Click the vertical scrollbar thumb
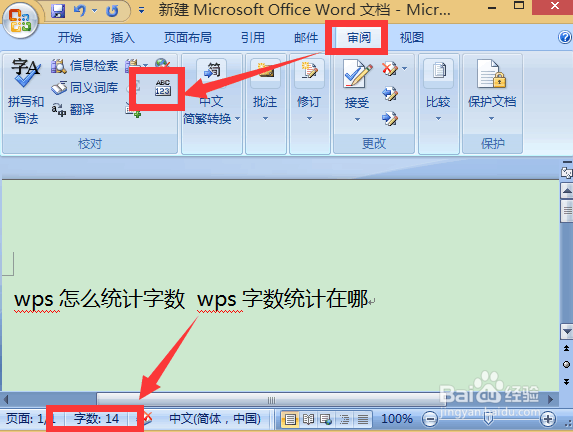Viewport: 573px width, 432px height. (x=567, y=211)
